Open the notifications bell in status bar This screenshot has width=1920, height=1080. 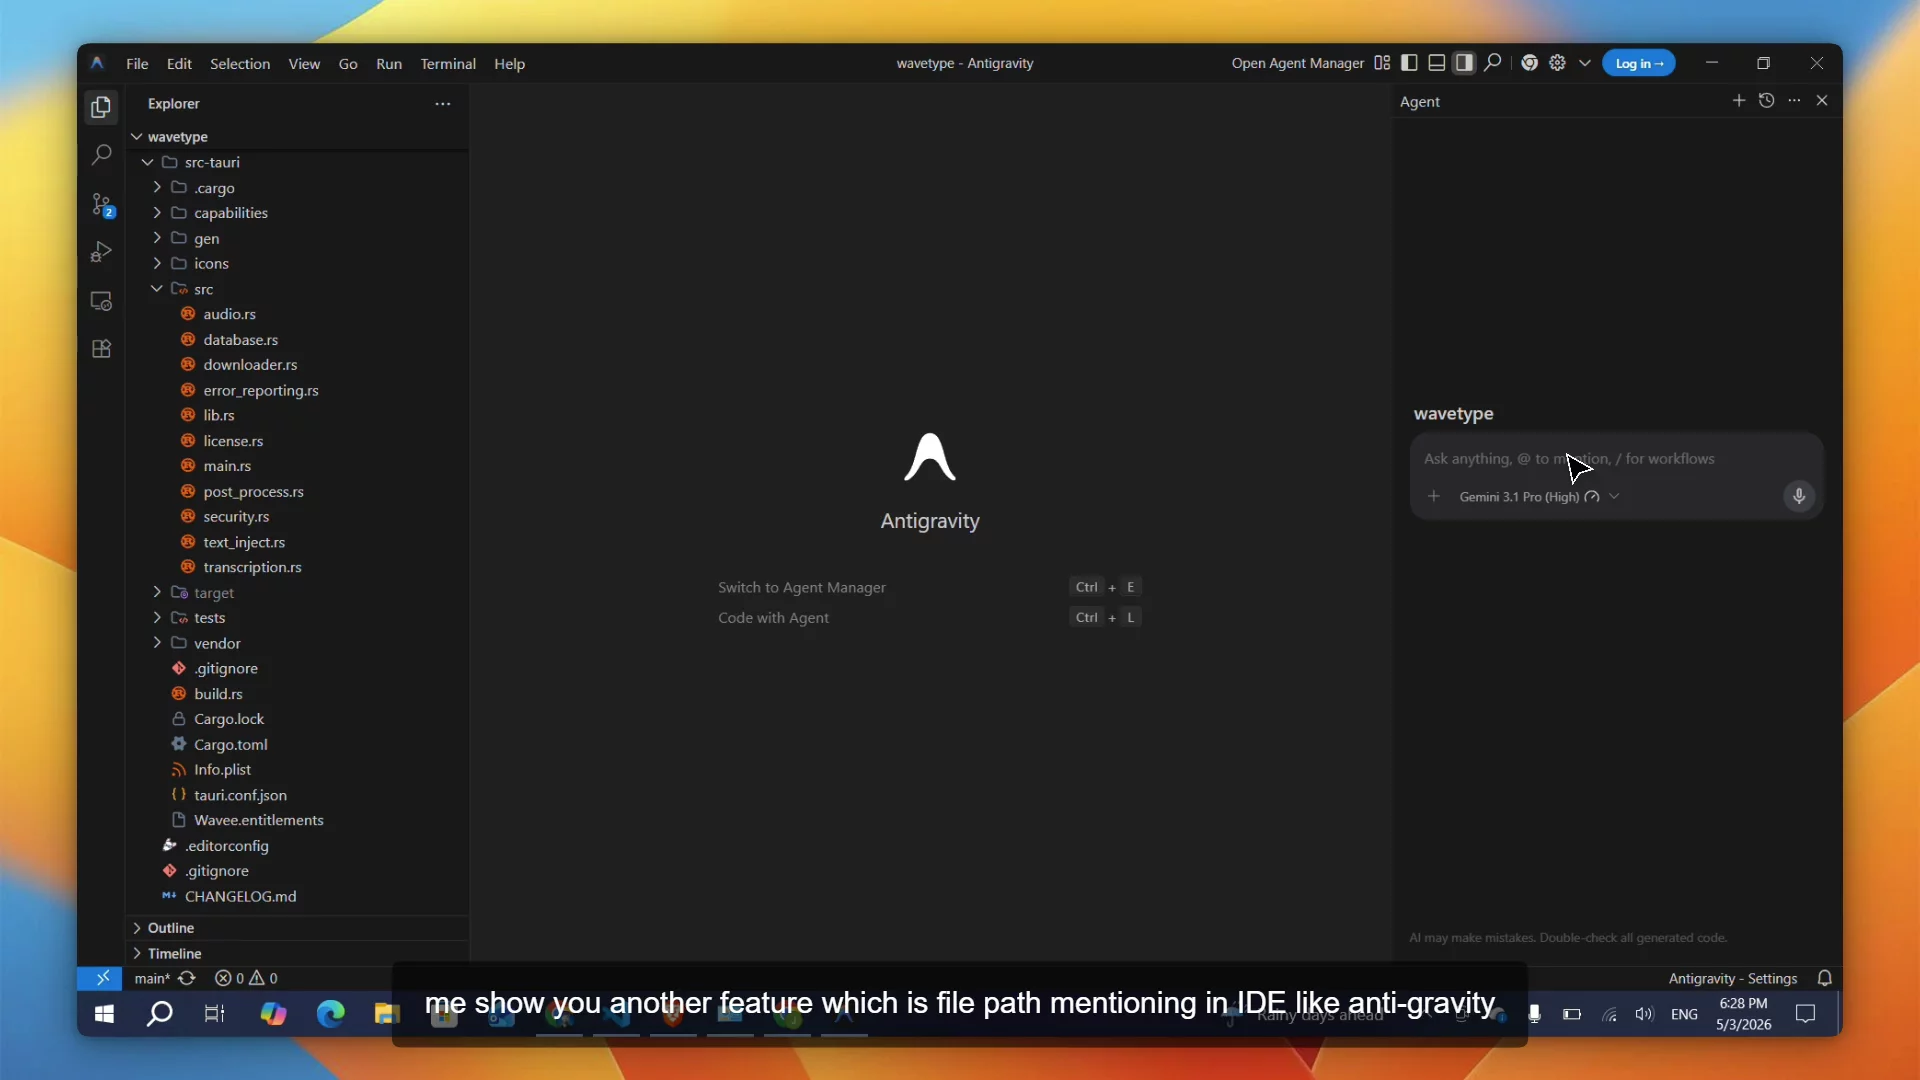tap(1825, 978)
